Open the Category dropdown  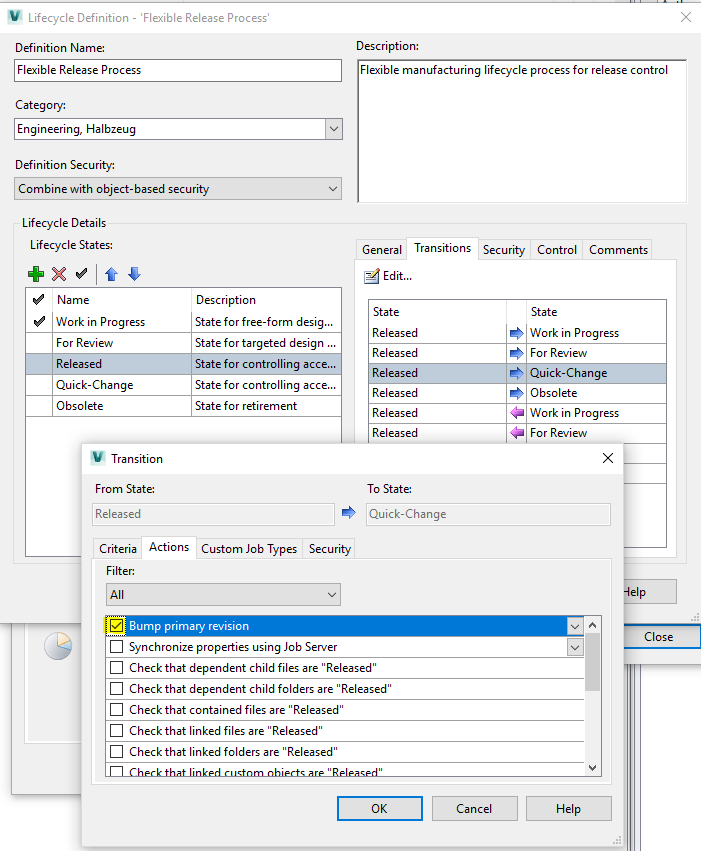334,128
